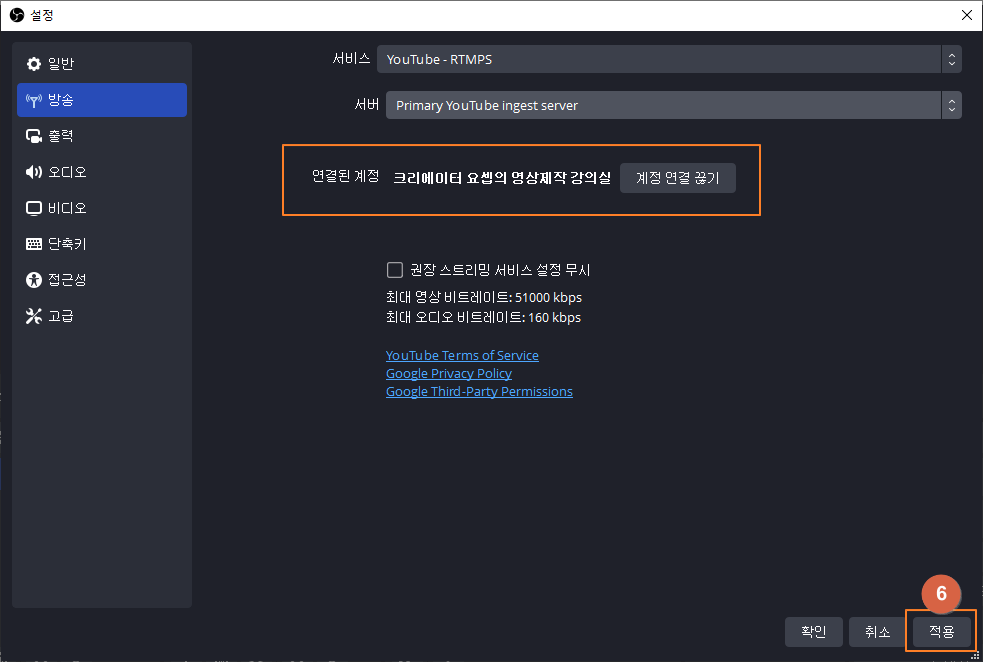Click the arrow stepper of the 서비스 combo box

pyautogui.click(x=952, y=59)
